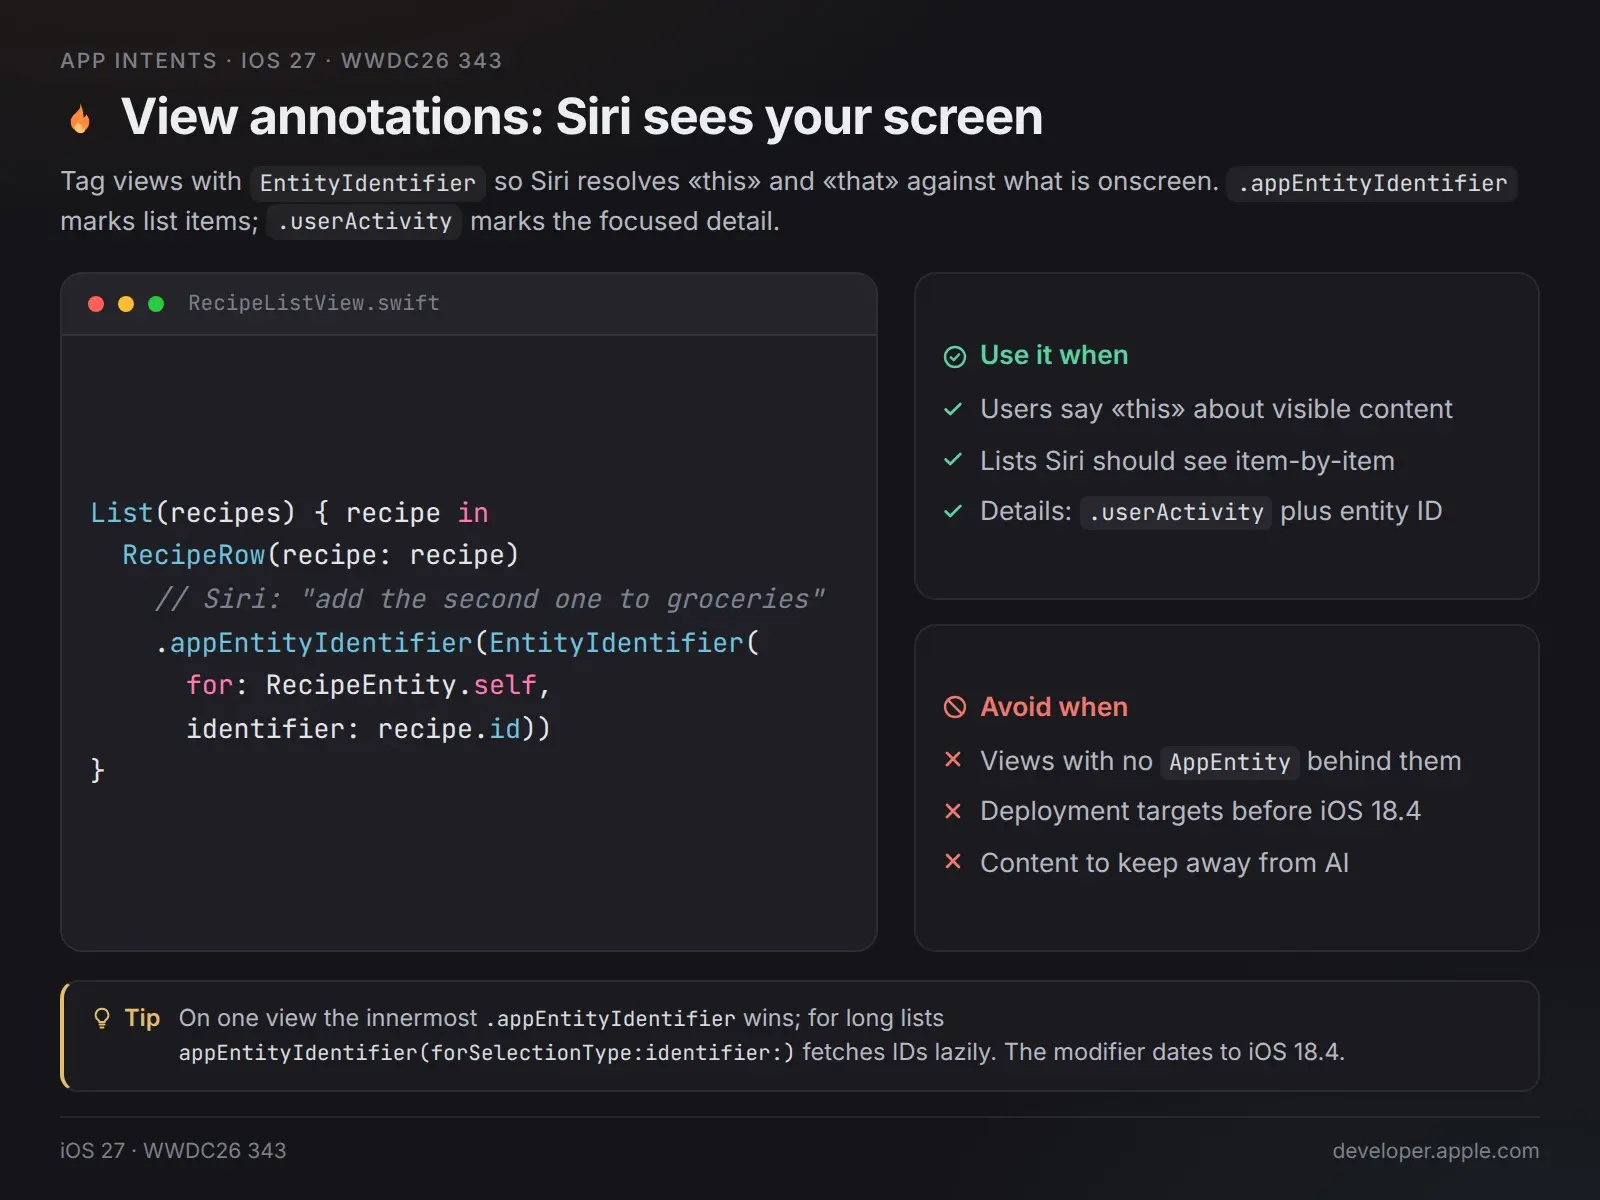Click the EntityIdentifier code chip in intro
This screenshot has height=1200, width=1600.
pos(368,183)
